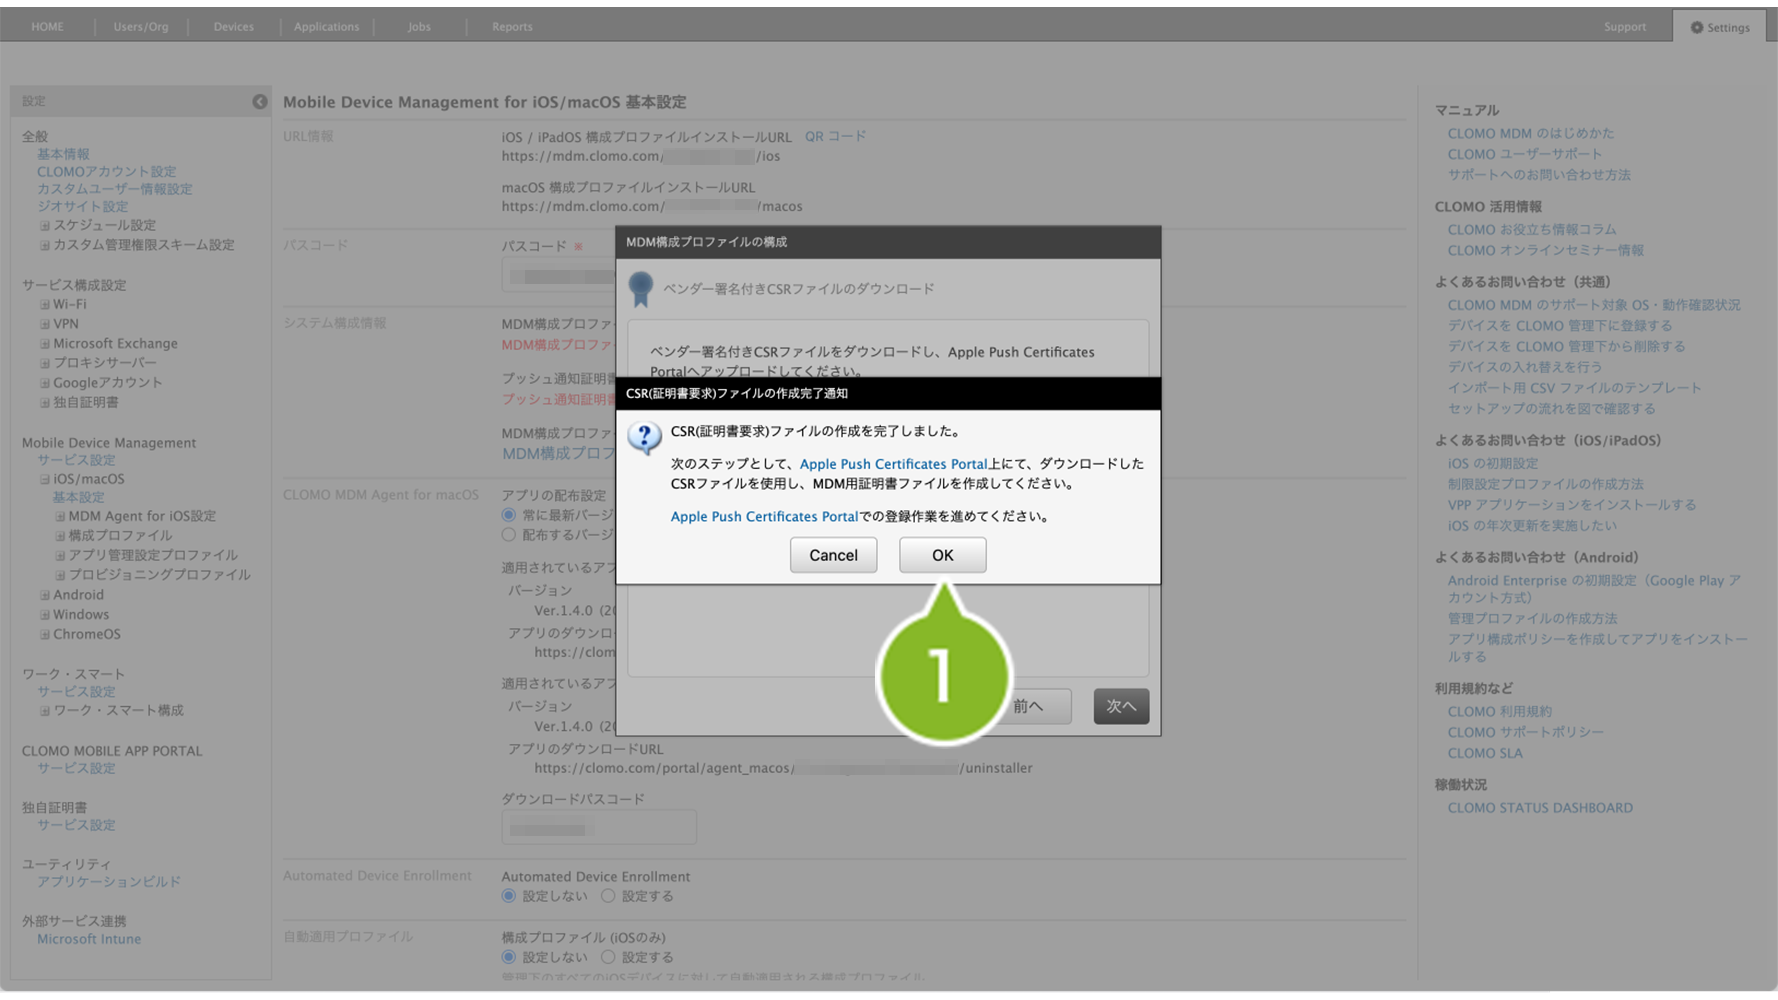Image resolution: width=1778 pixels, height=1000 pixels.
Task: Open Apple Push Certificates Portal link in first sentence
Action: click(893, 464)
